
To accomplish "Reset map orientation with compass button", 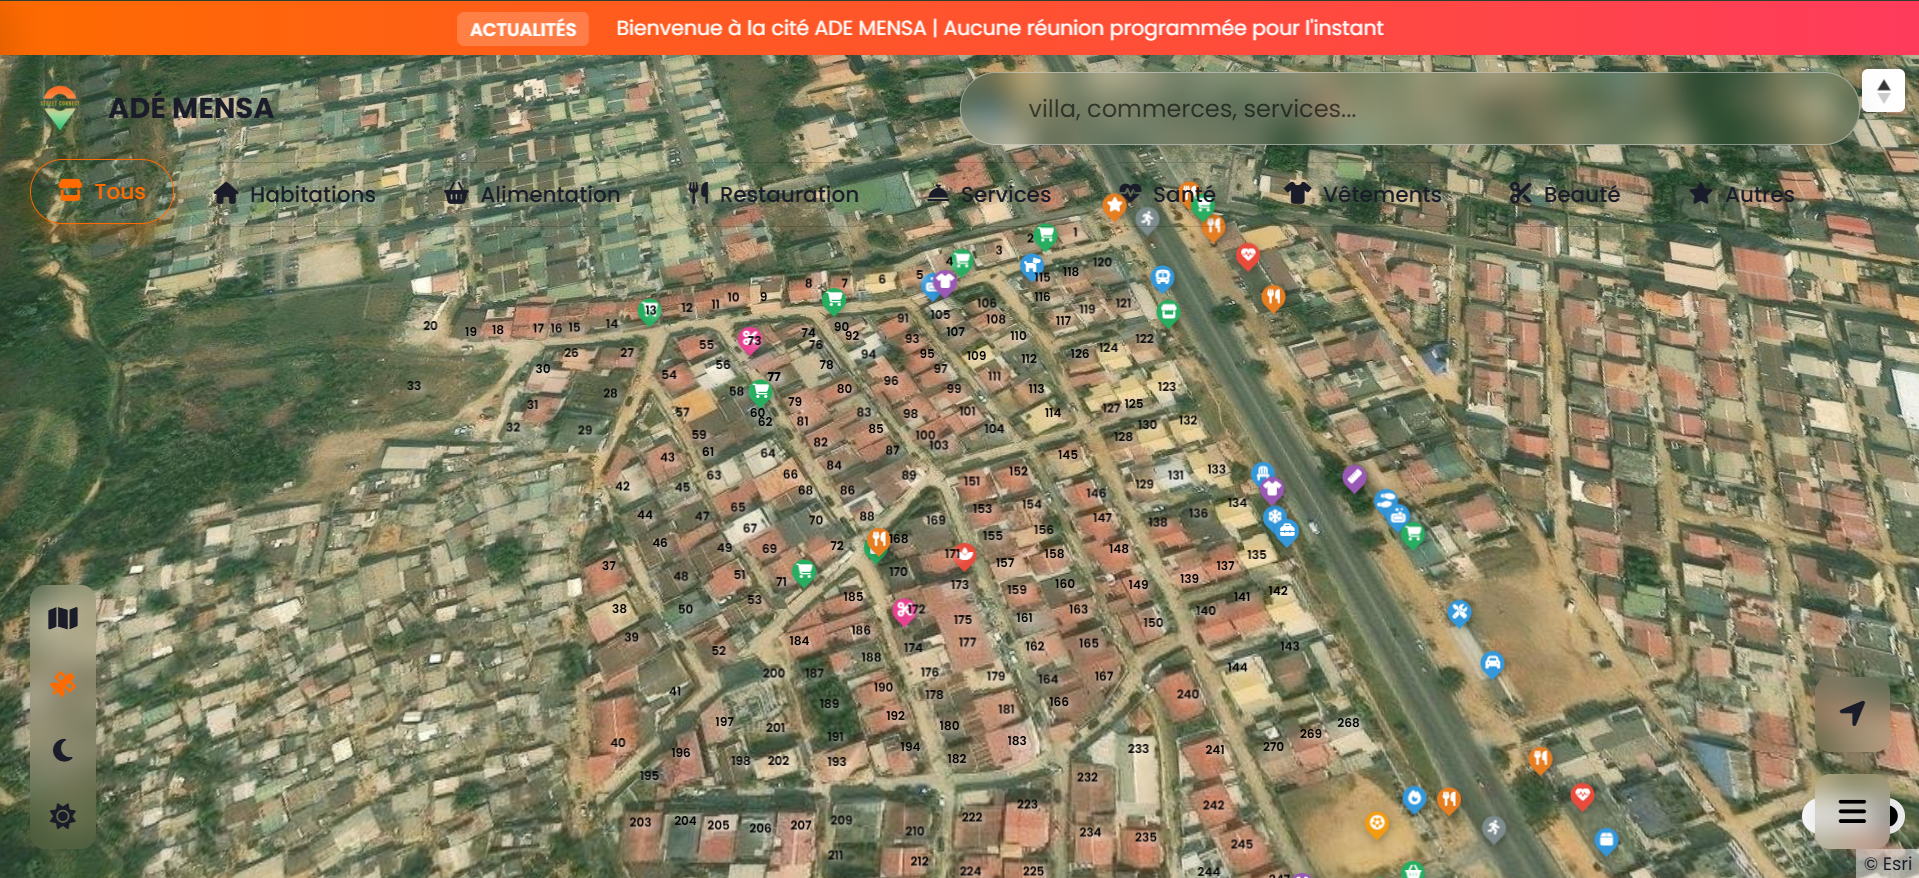I will [1883, 91].
